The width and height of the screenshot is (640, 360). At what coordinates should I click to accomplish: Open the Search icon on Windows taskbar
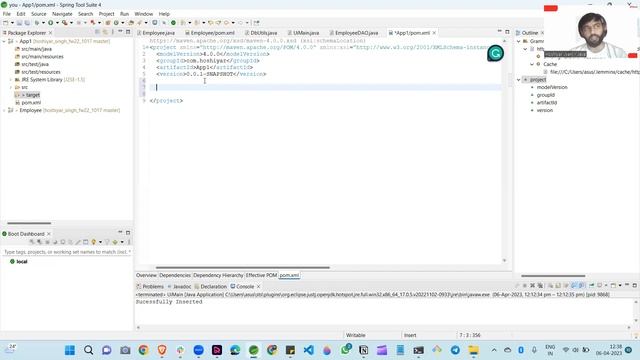[x=88, y=350]
